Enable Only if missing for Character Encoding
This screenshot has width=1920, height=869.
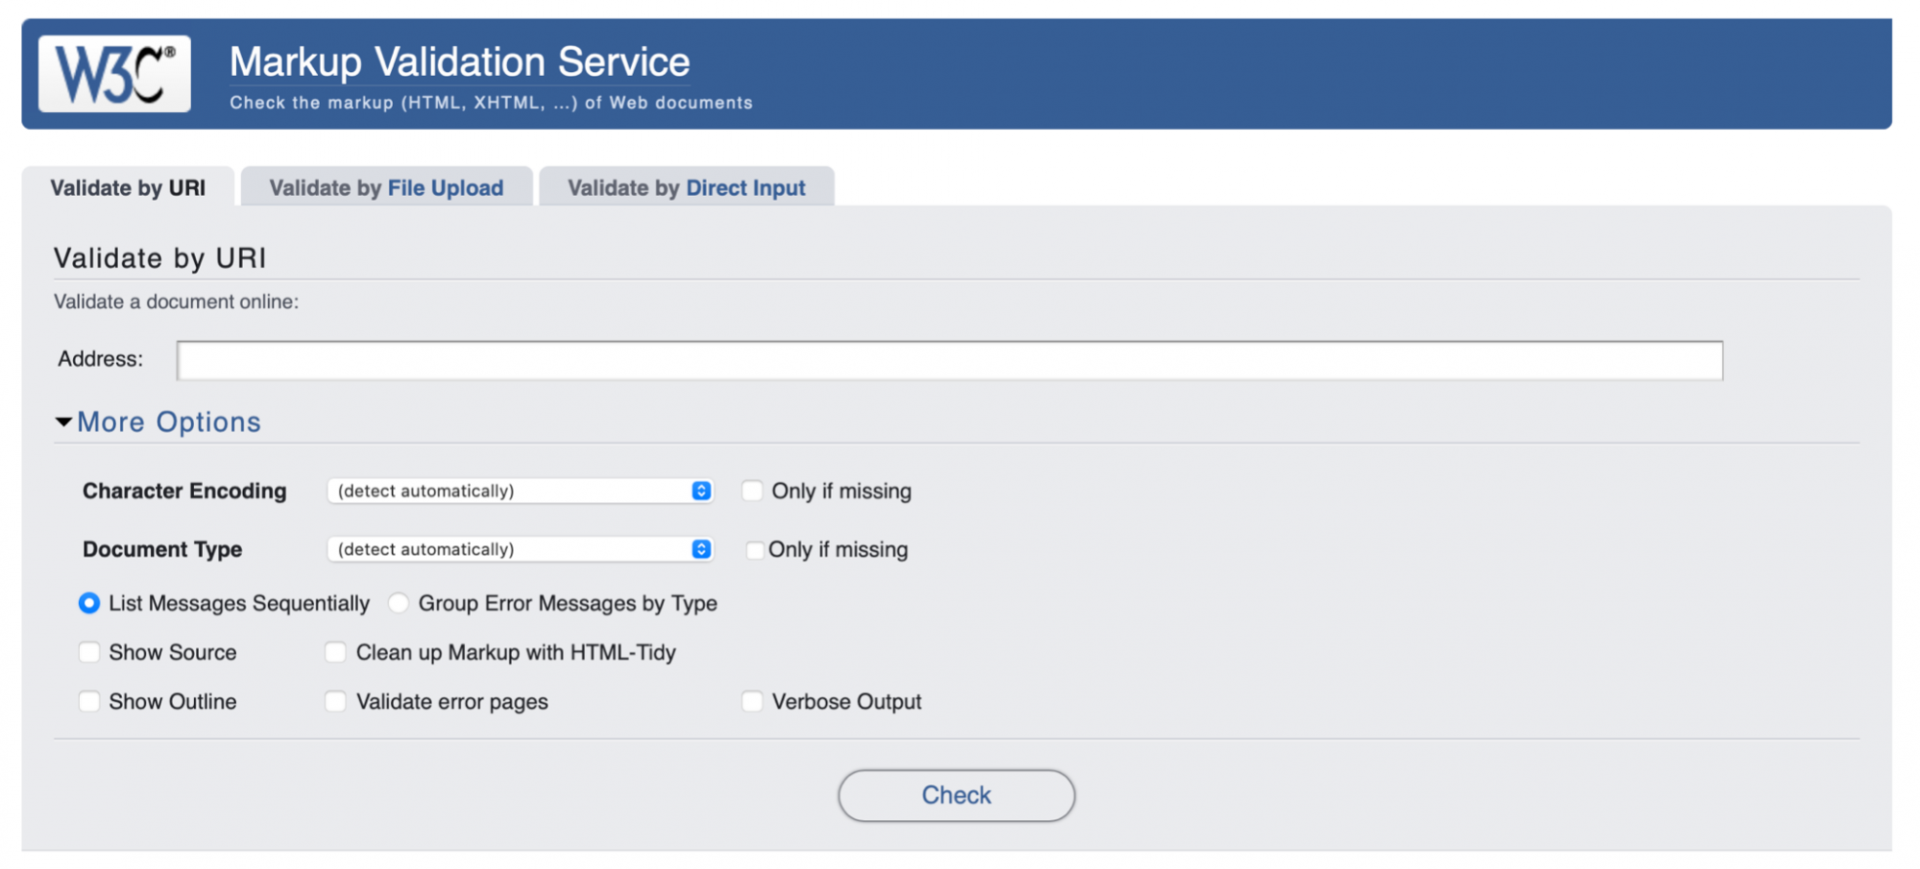[752, 491]
